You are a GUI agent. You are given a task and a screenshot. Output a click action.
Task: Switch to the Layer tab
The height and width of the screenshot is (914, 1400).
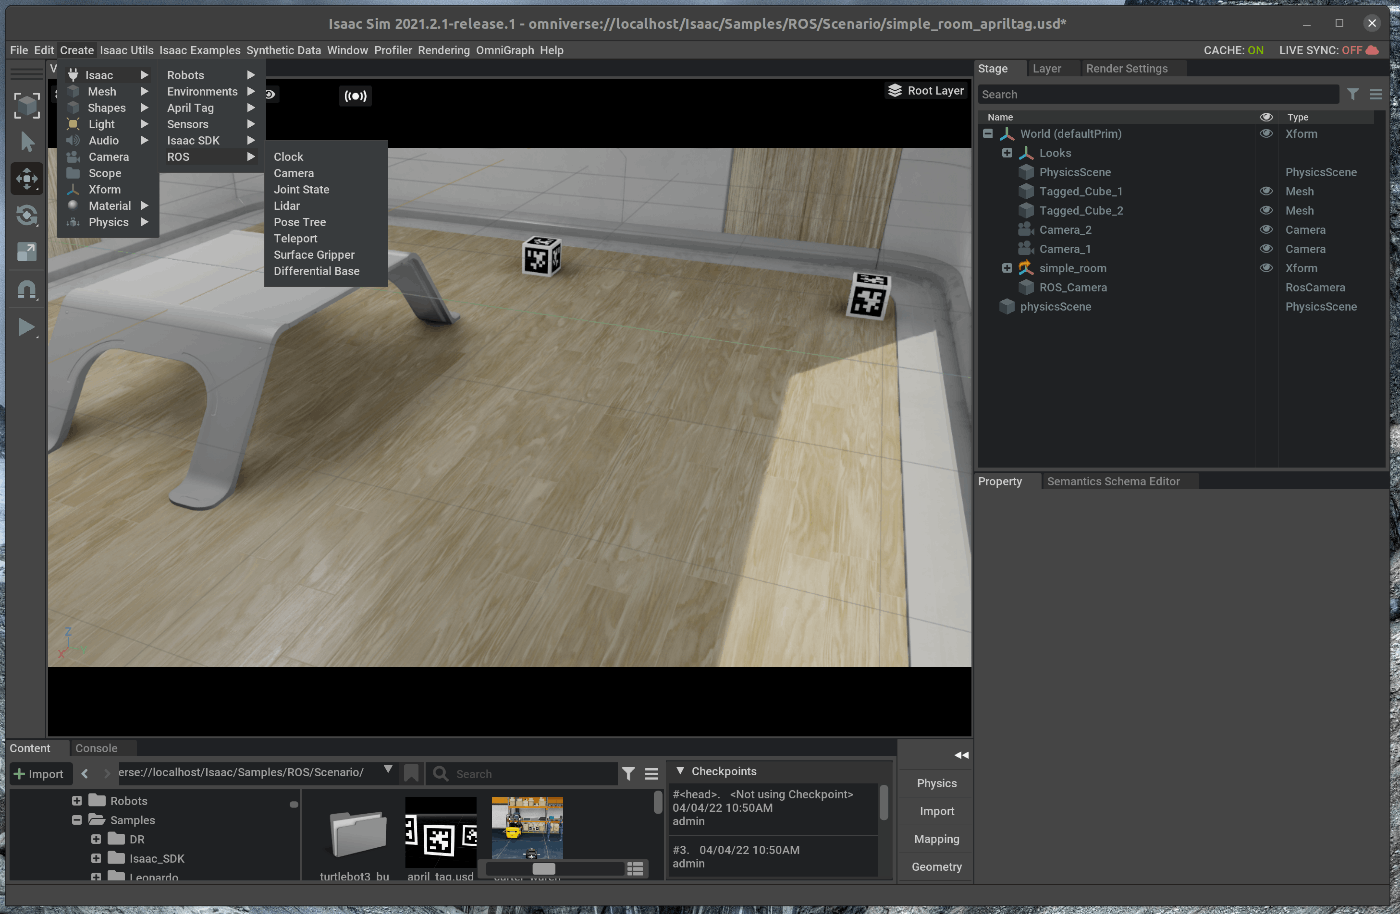point(1047,68)
